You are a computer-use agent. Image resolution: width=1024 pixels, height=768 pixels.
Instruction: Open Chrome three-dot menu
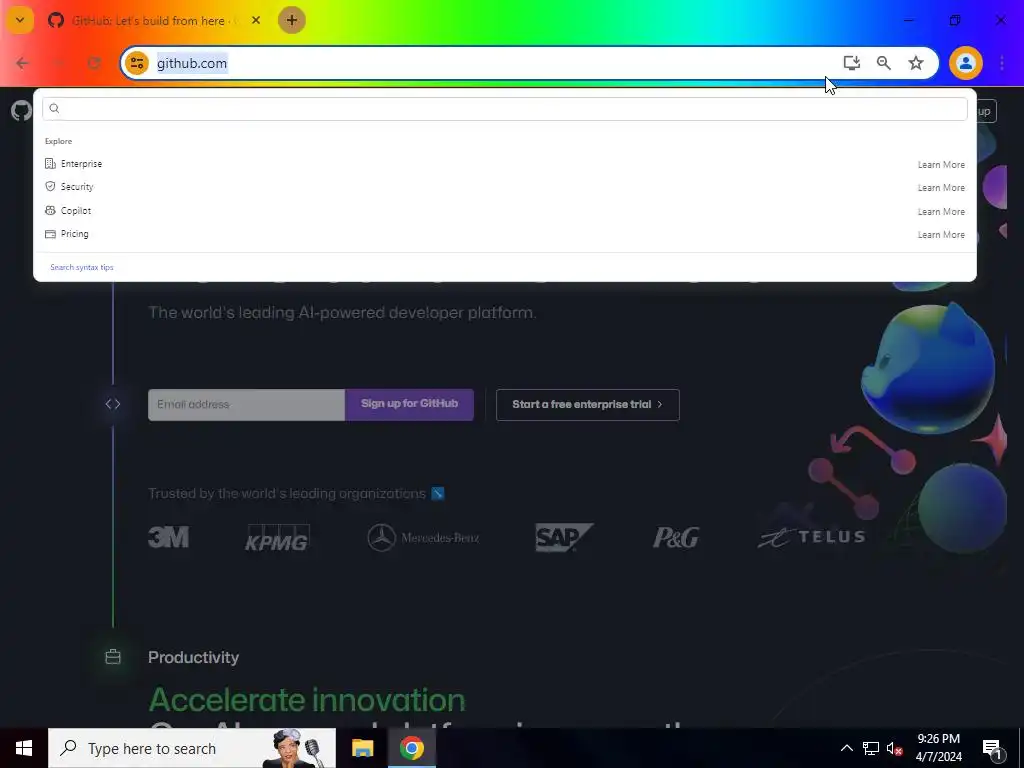click(x=1002, y=63)
